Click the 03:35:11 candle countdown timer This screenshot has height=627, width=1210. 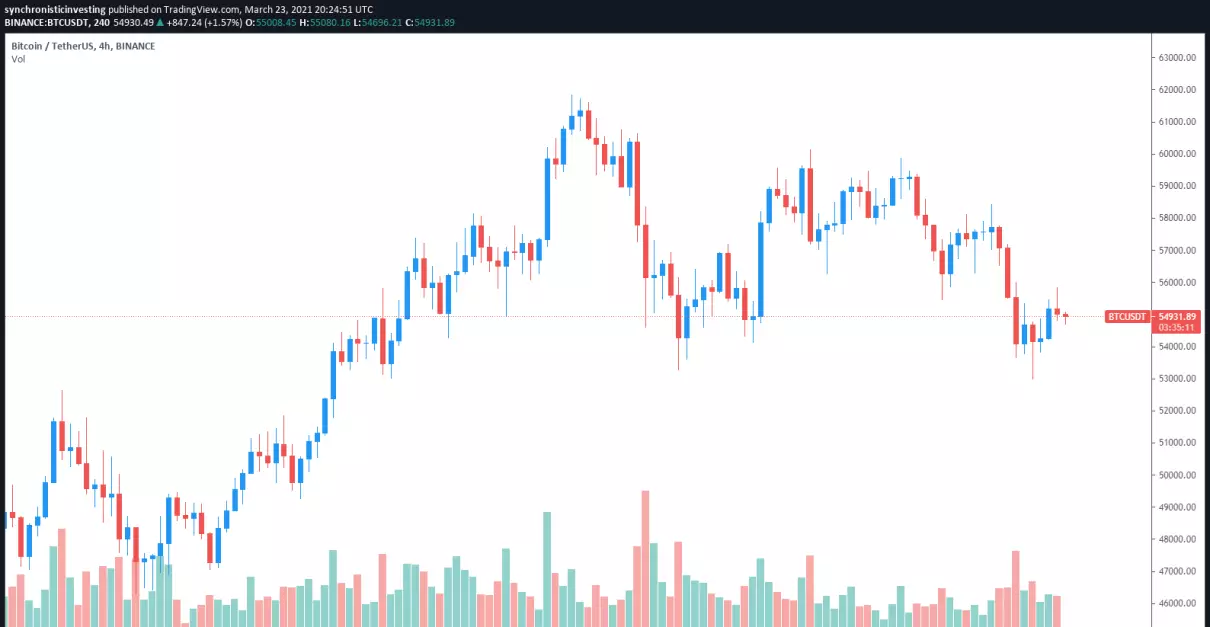point(1176,327)
